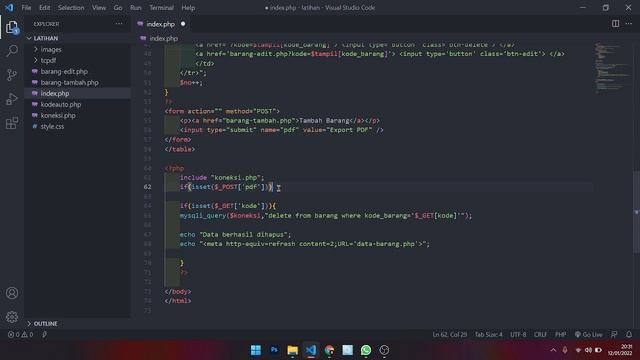Click line number 62 in gutter

pyautogui.click(x=147, y=187)
